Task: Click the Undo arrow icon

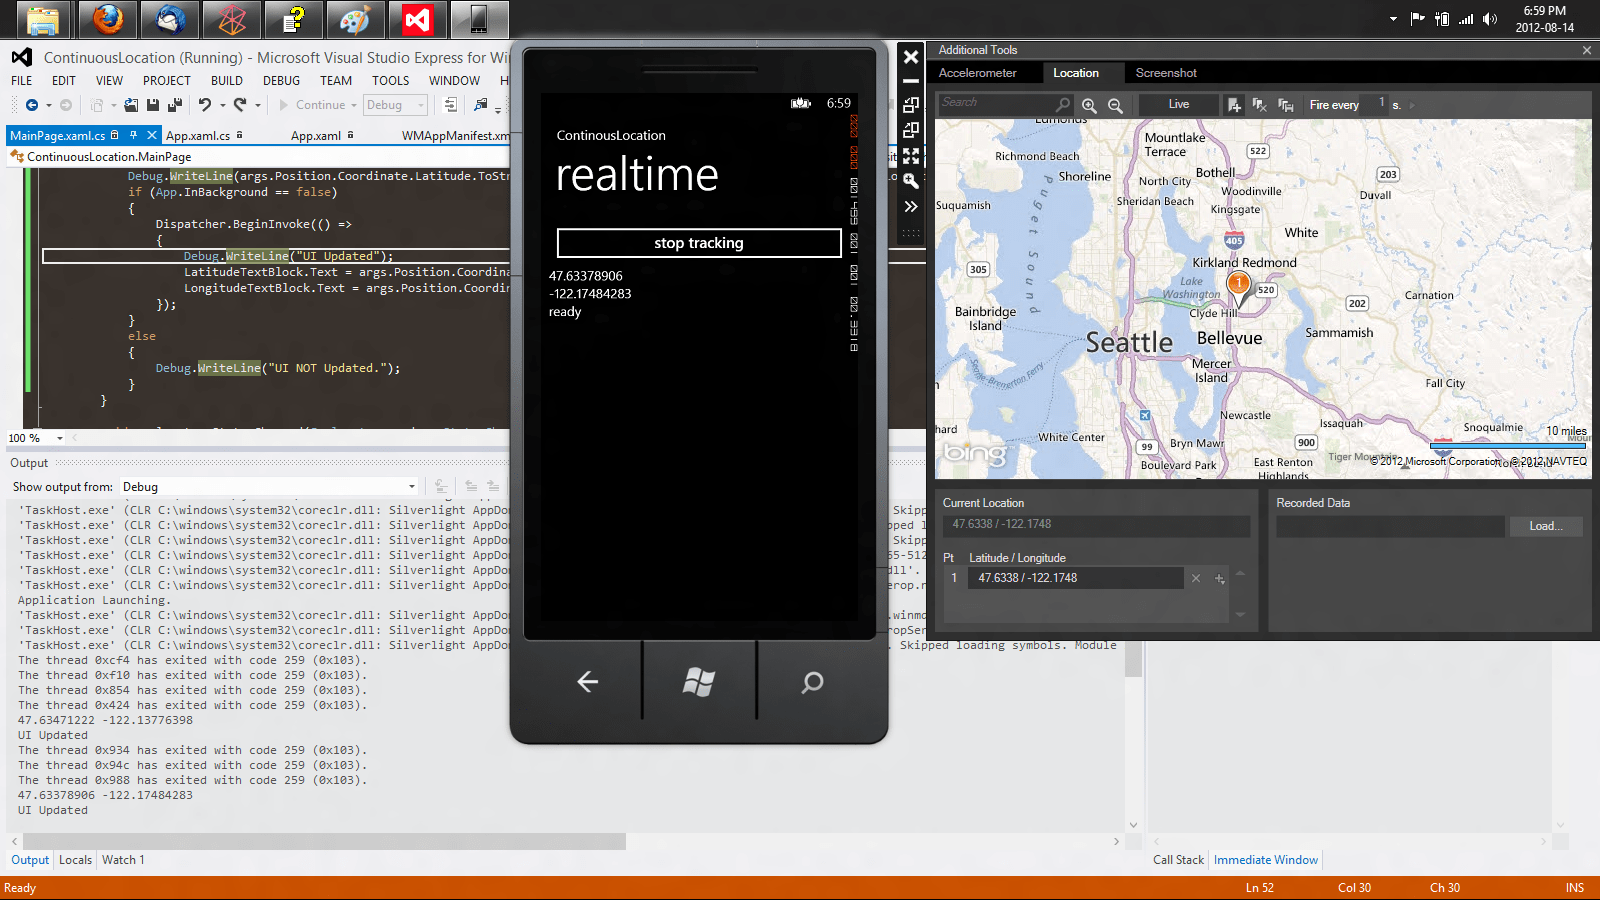Action: pos(204,105)
